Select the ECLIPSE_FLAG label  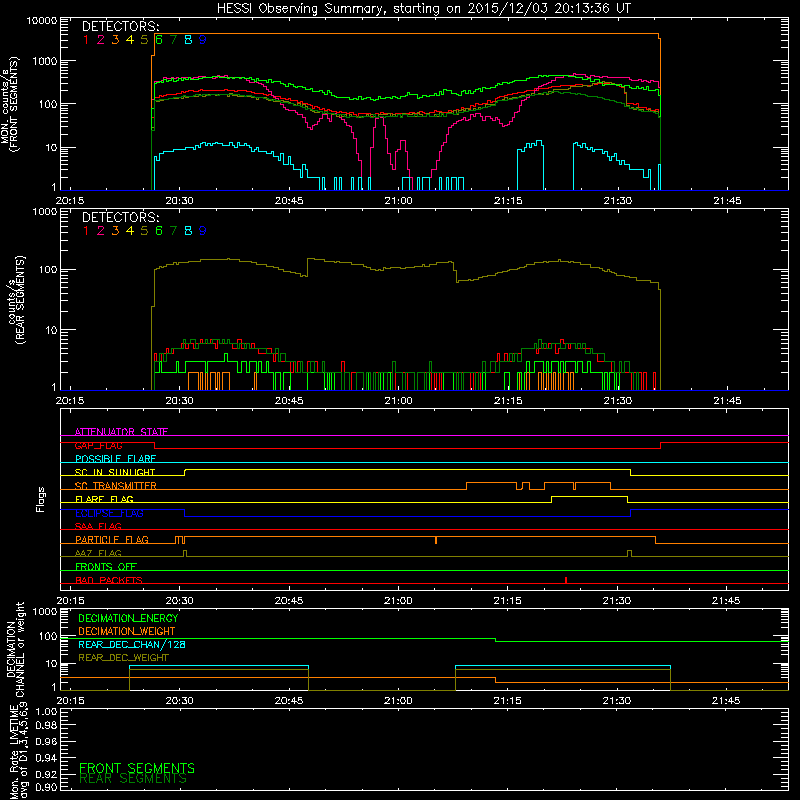point(109,513)
